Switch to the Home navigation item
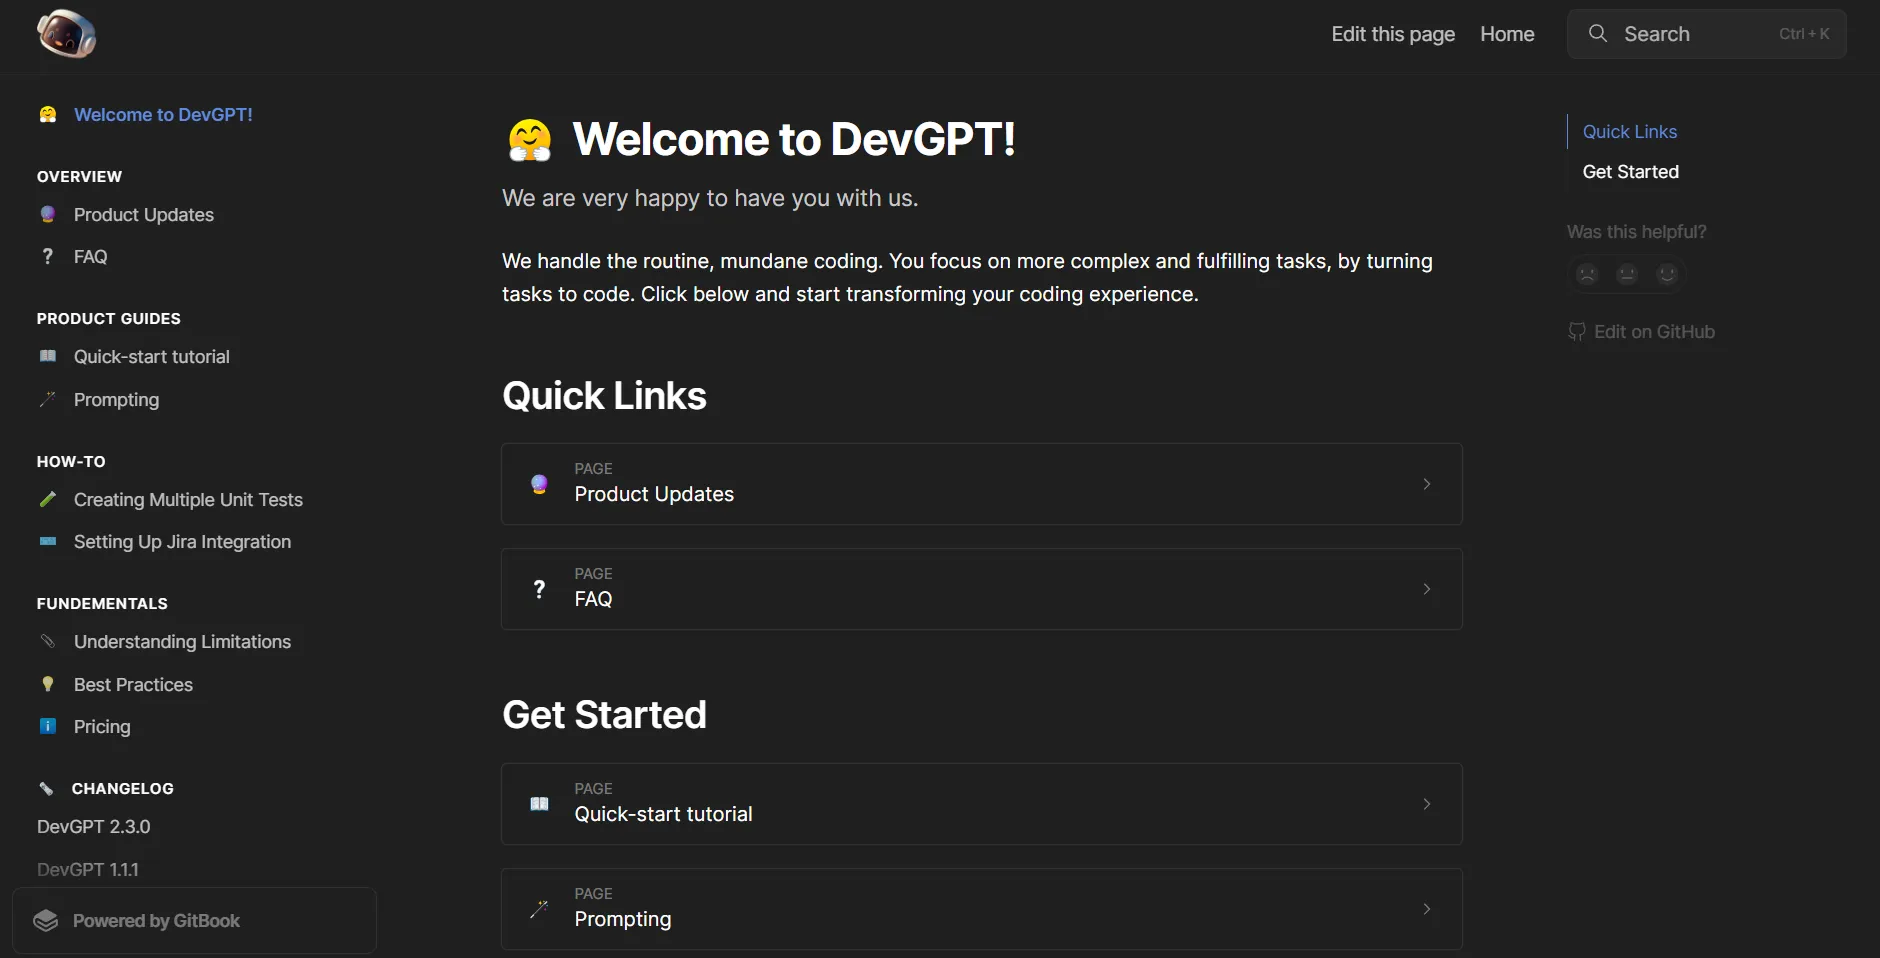The width and height of the screenshot is (1880, 958). tap(1507, 33)
